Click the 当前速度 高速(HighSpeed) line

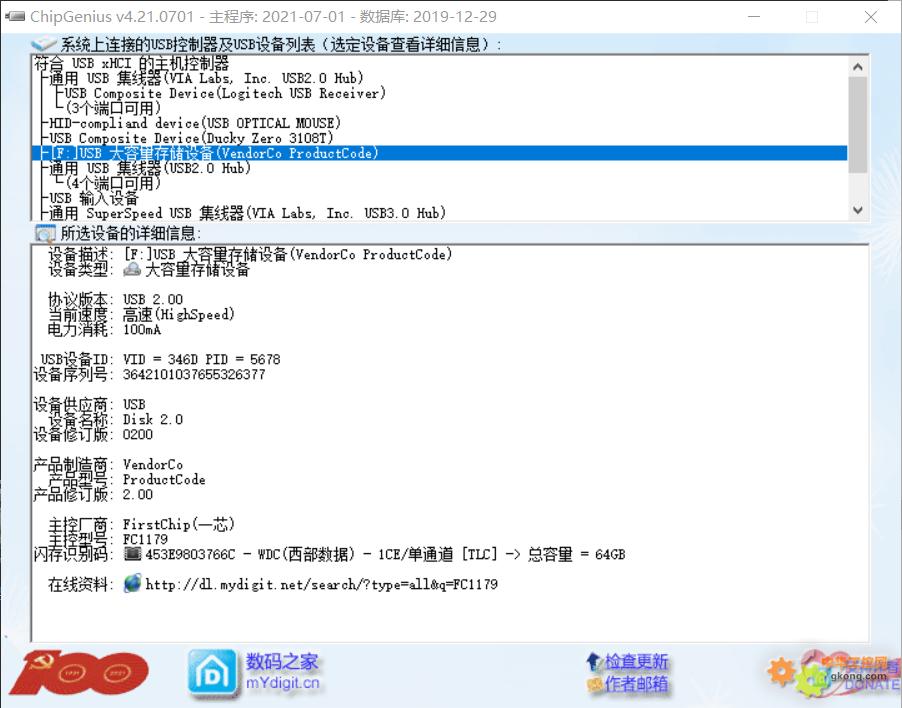141,314
